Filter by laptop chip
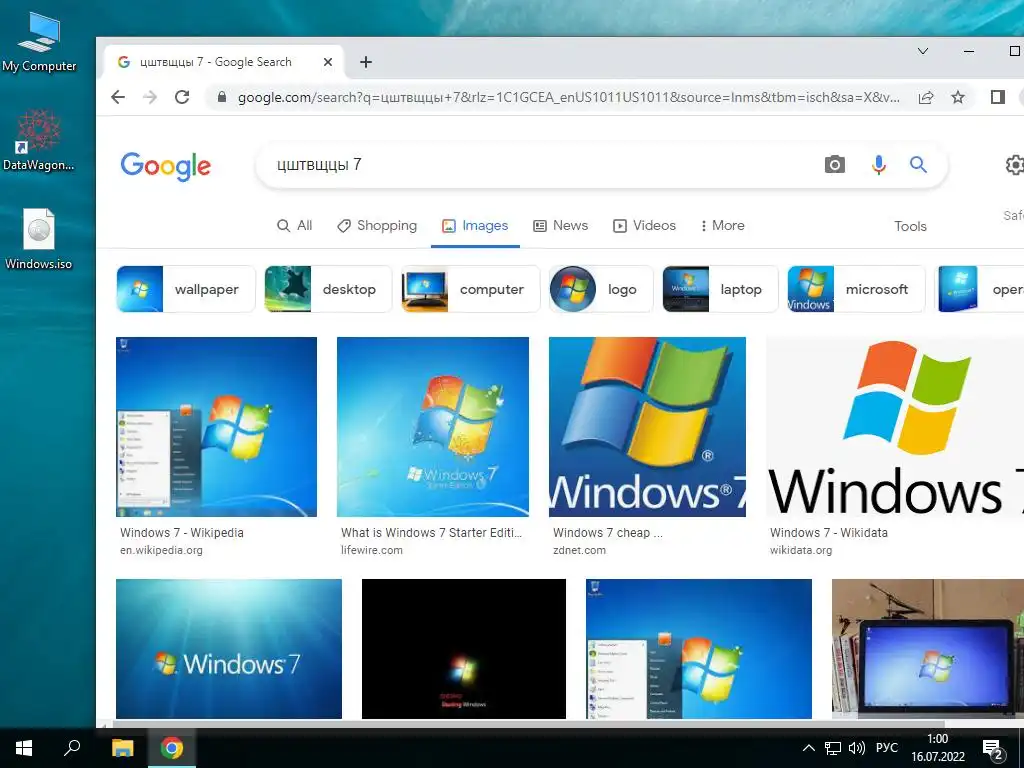1024x768 pixels. click(720, 289)
